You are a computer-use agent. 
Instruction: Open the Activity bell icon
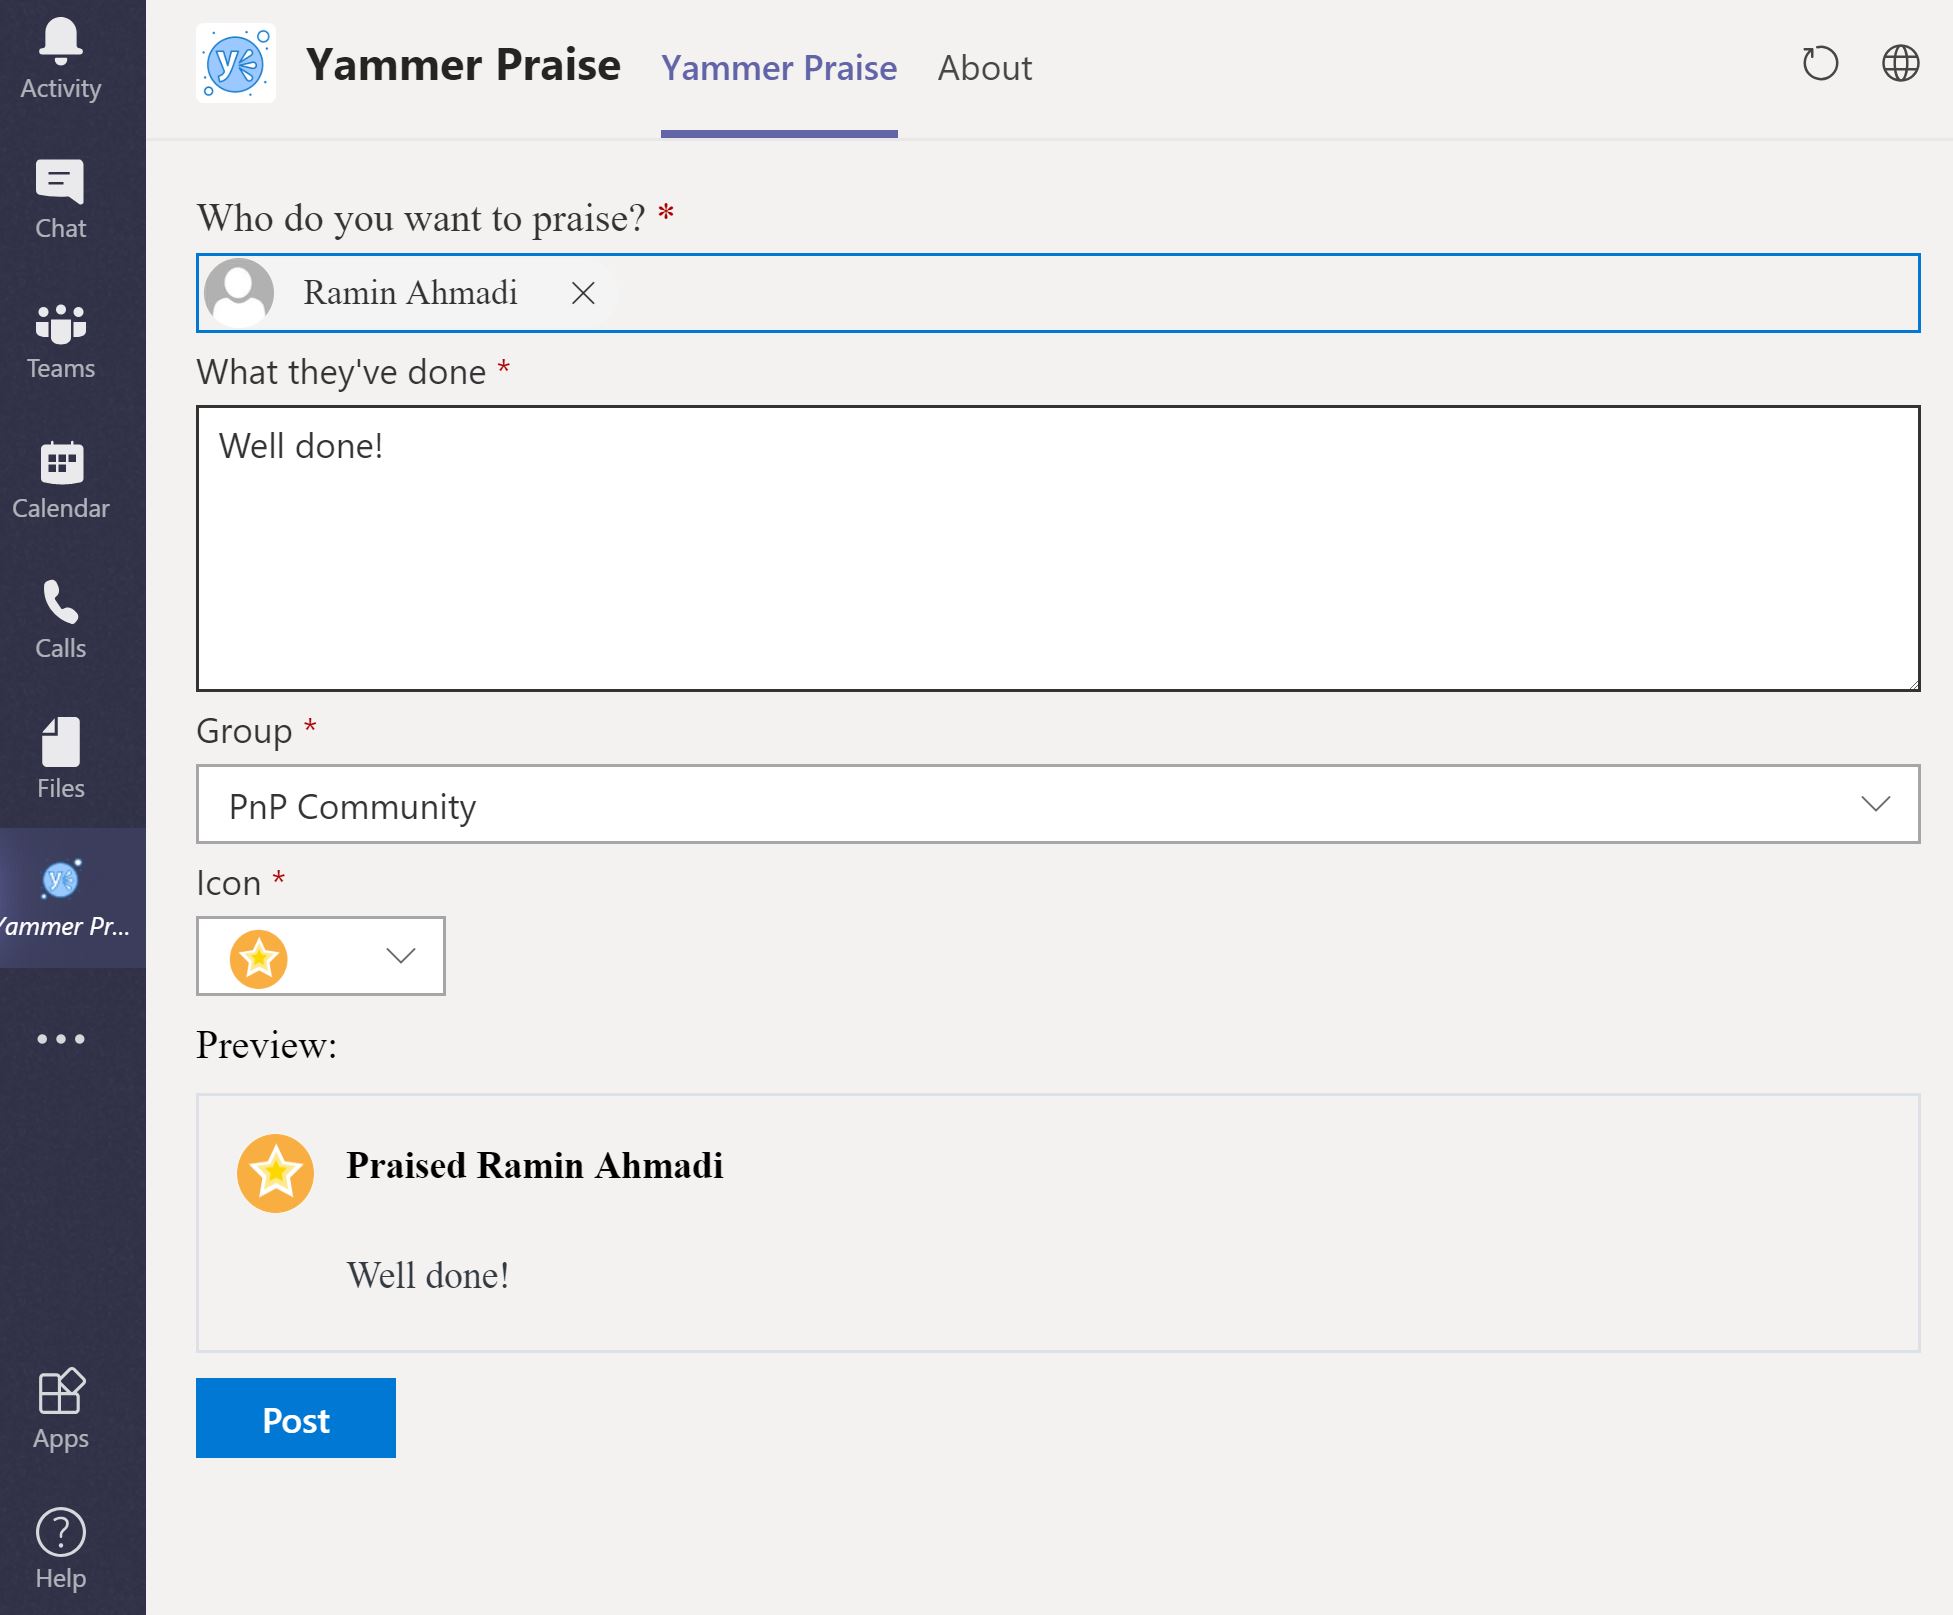click(x=60, y=60)
